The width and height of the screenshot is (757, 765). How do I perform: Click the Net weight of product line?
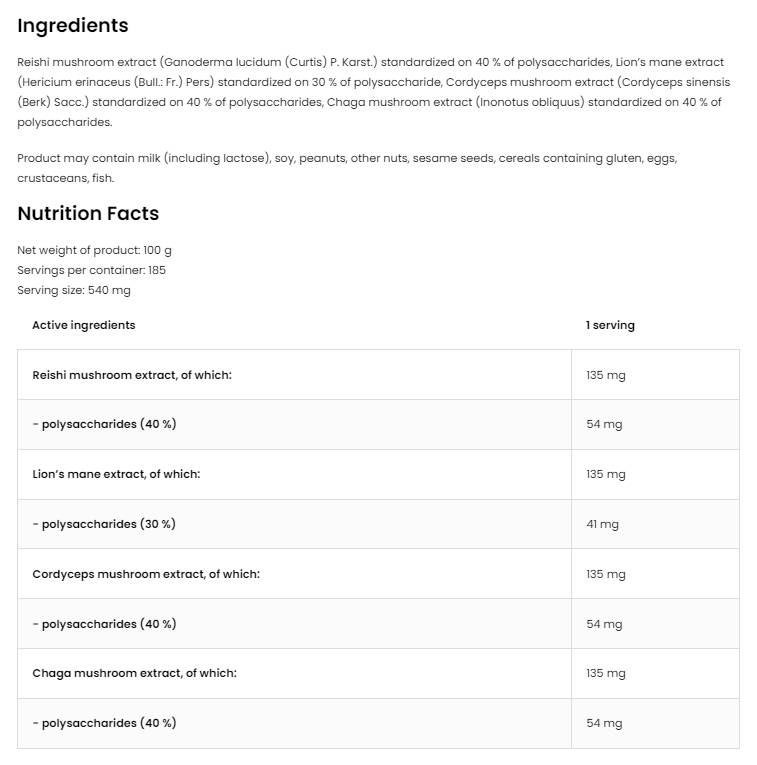click(x=94, y=250)
